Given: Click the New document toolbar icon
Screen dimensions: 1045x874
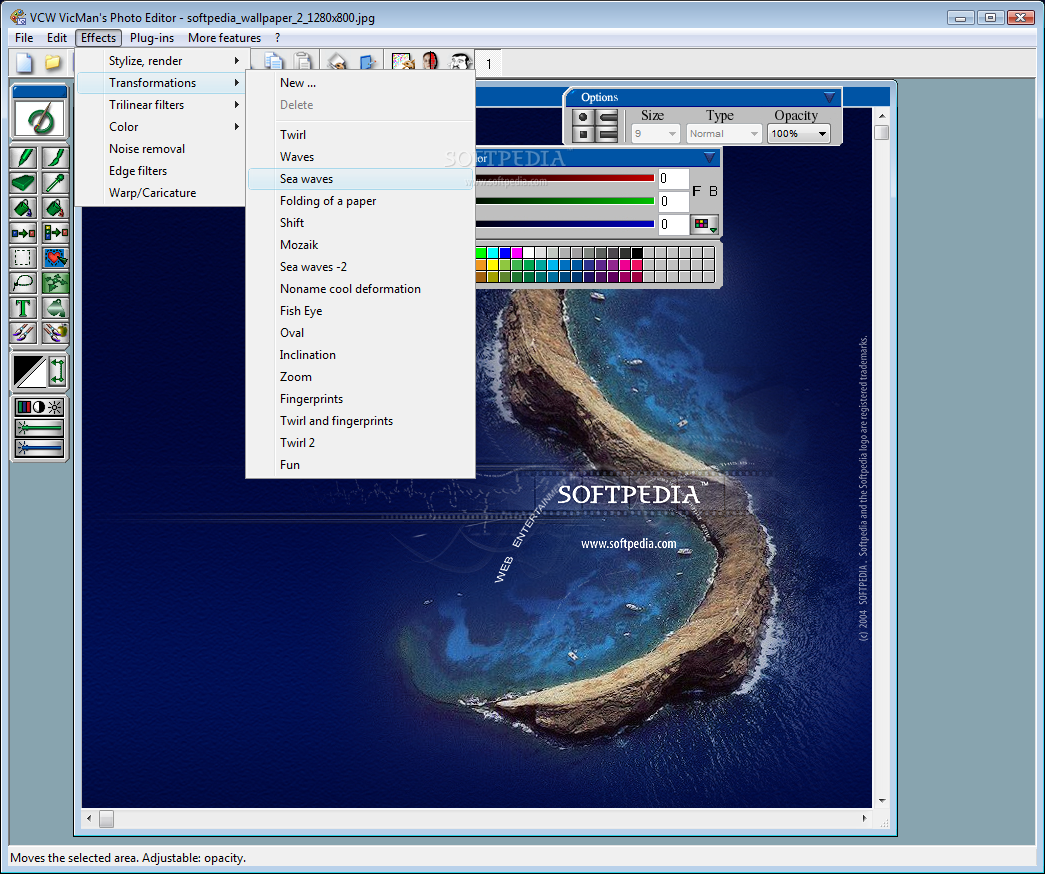Looking at the screenshot, I should click(x=24, y=63).
